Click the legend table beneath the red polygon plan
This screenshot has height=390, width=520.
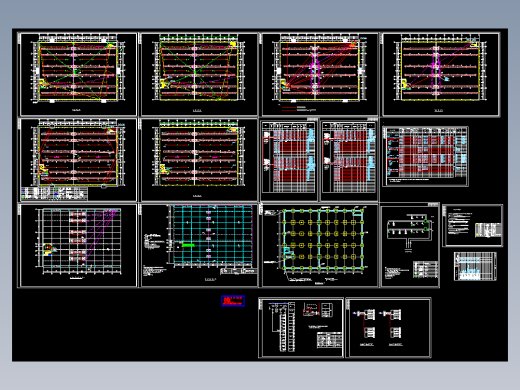point(54,193)
